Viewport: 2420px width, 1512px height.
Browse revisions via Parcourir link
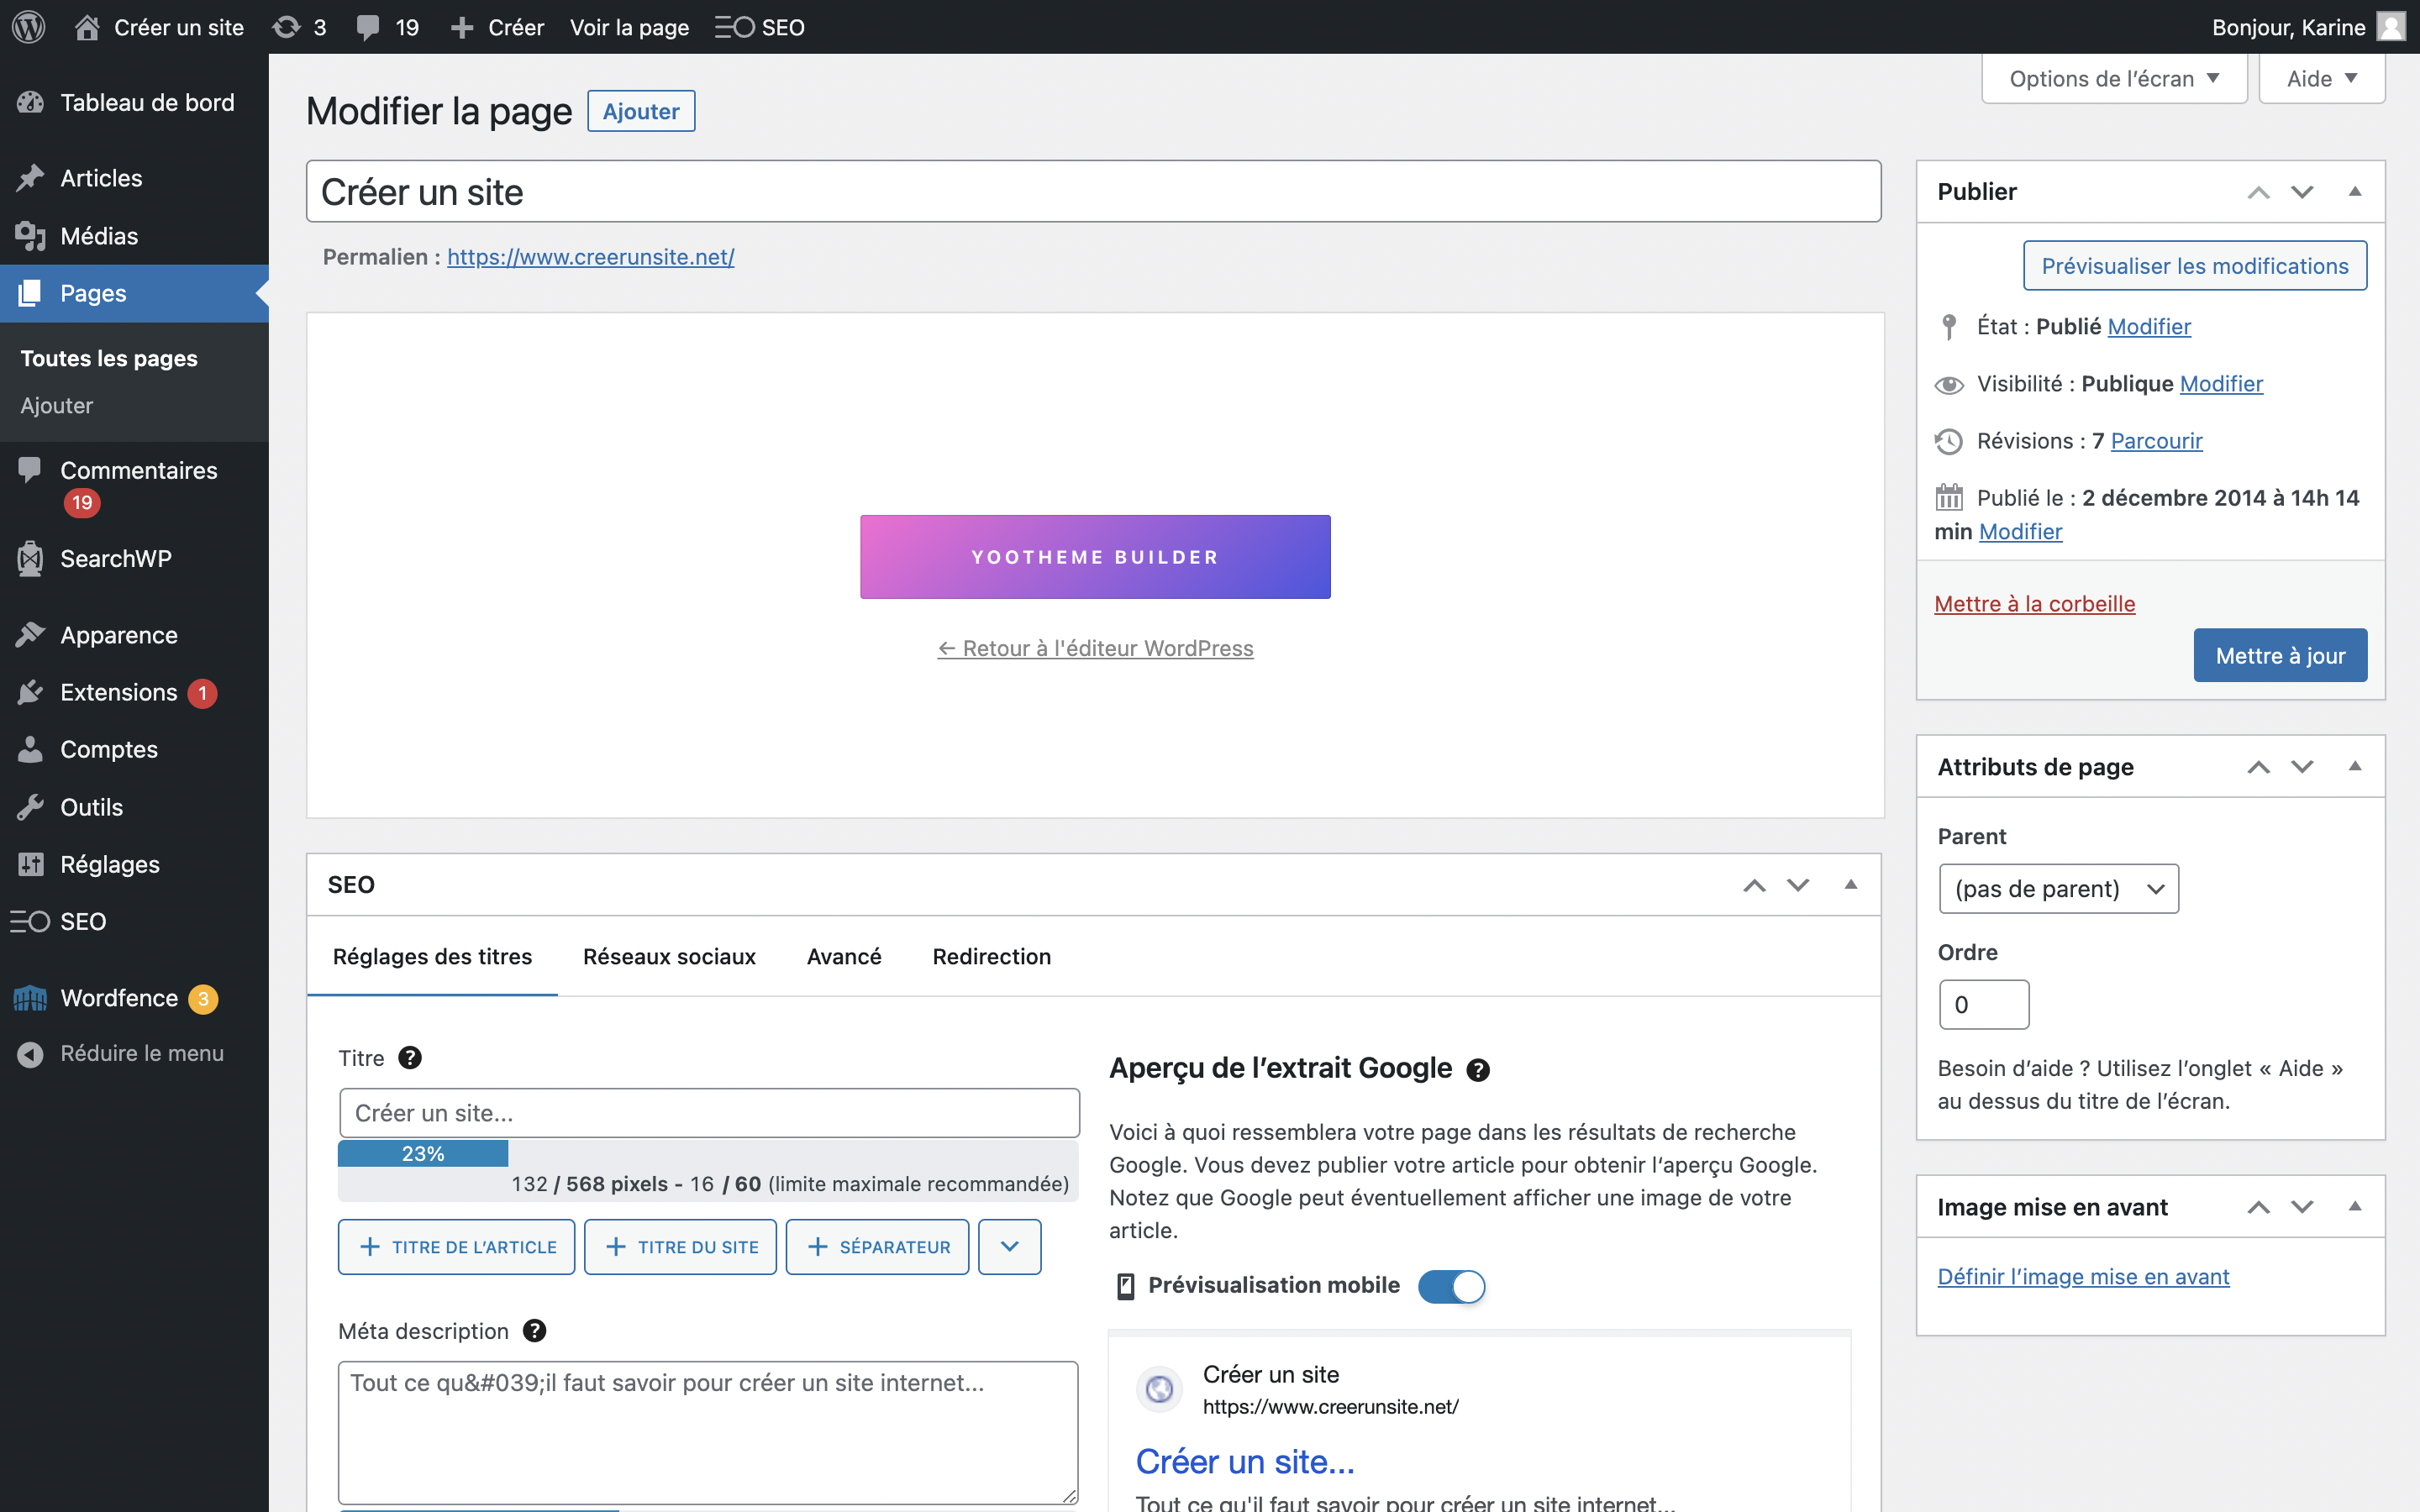pos(2156,441)
